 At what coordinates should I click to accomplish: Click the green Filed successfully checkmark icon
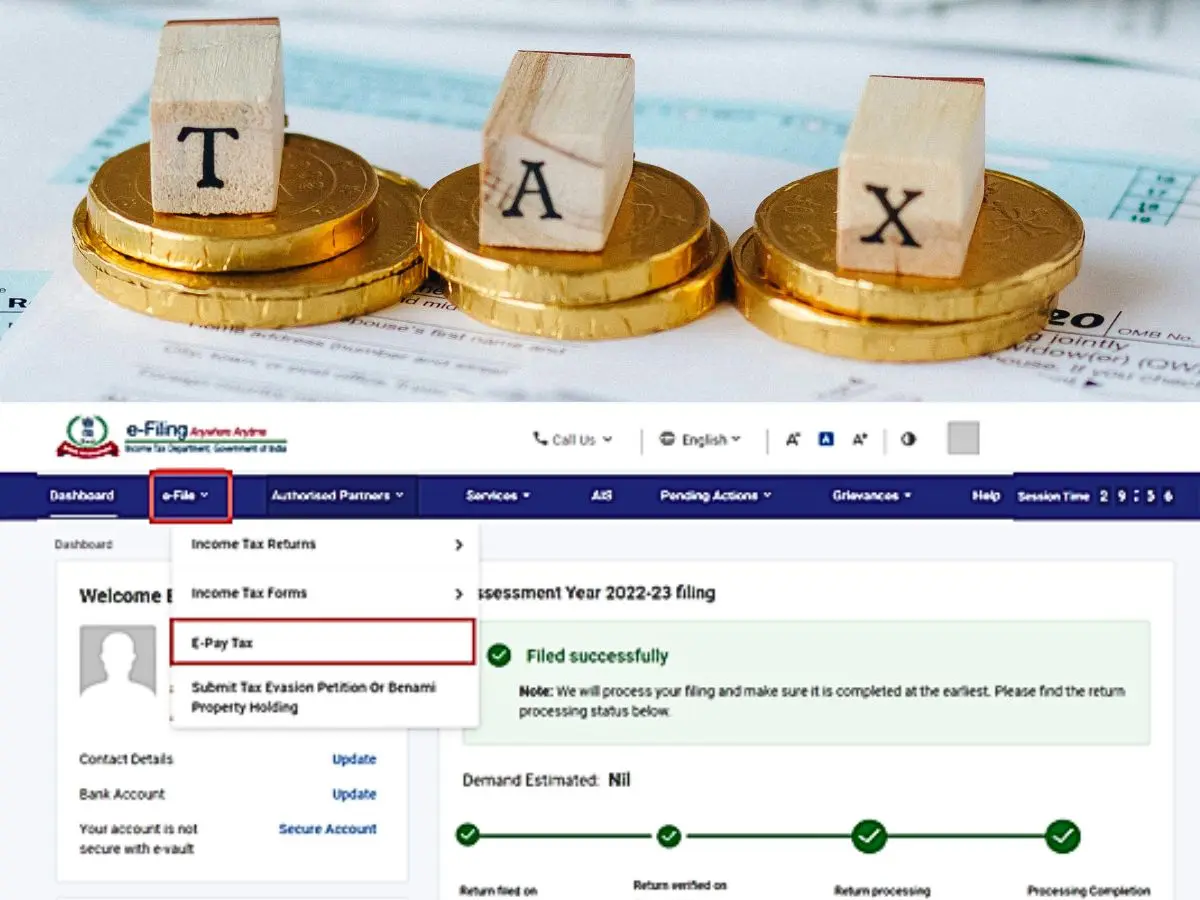point(499,656)
